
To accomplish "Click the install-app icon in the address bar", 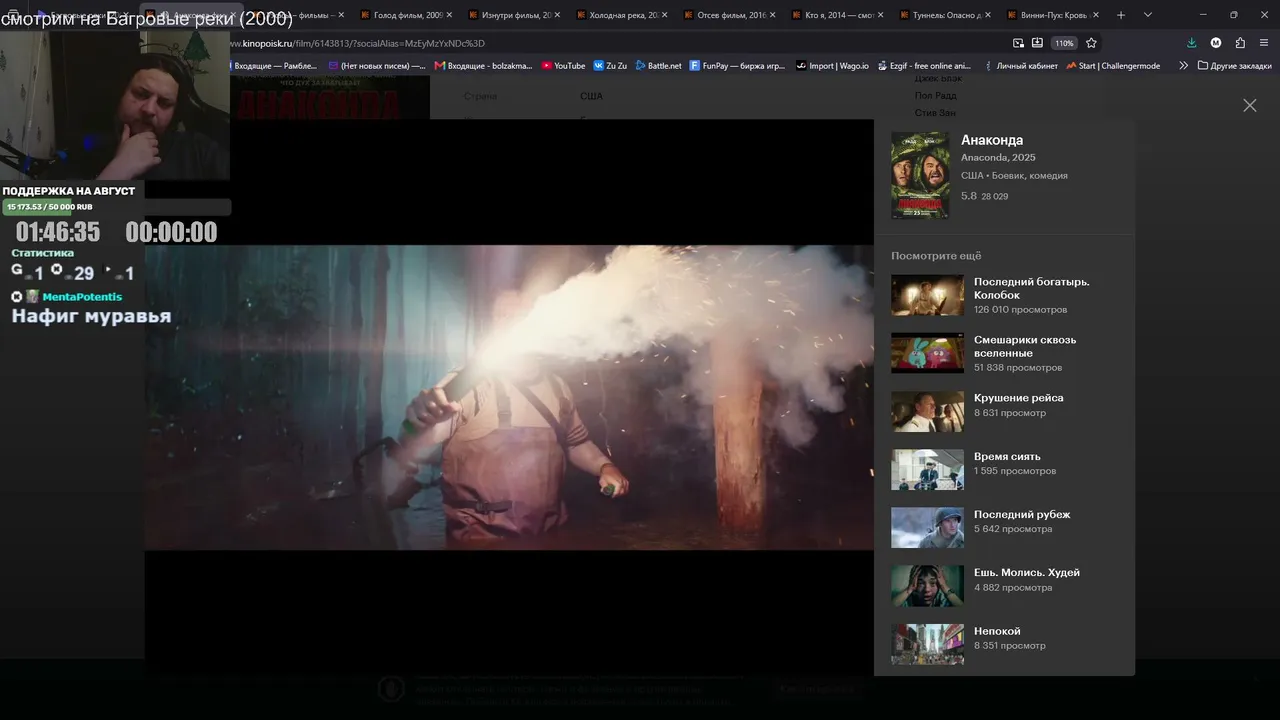I will [1037, 43].
